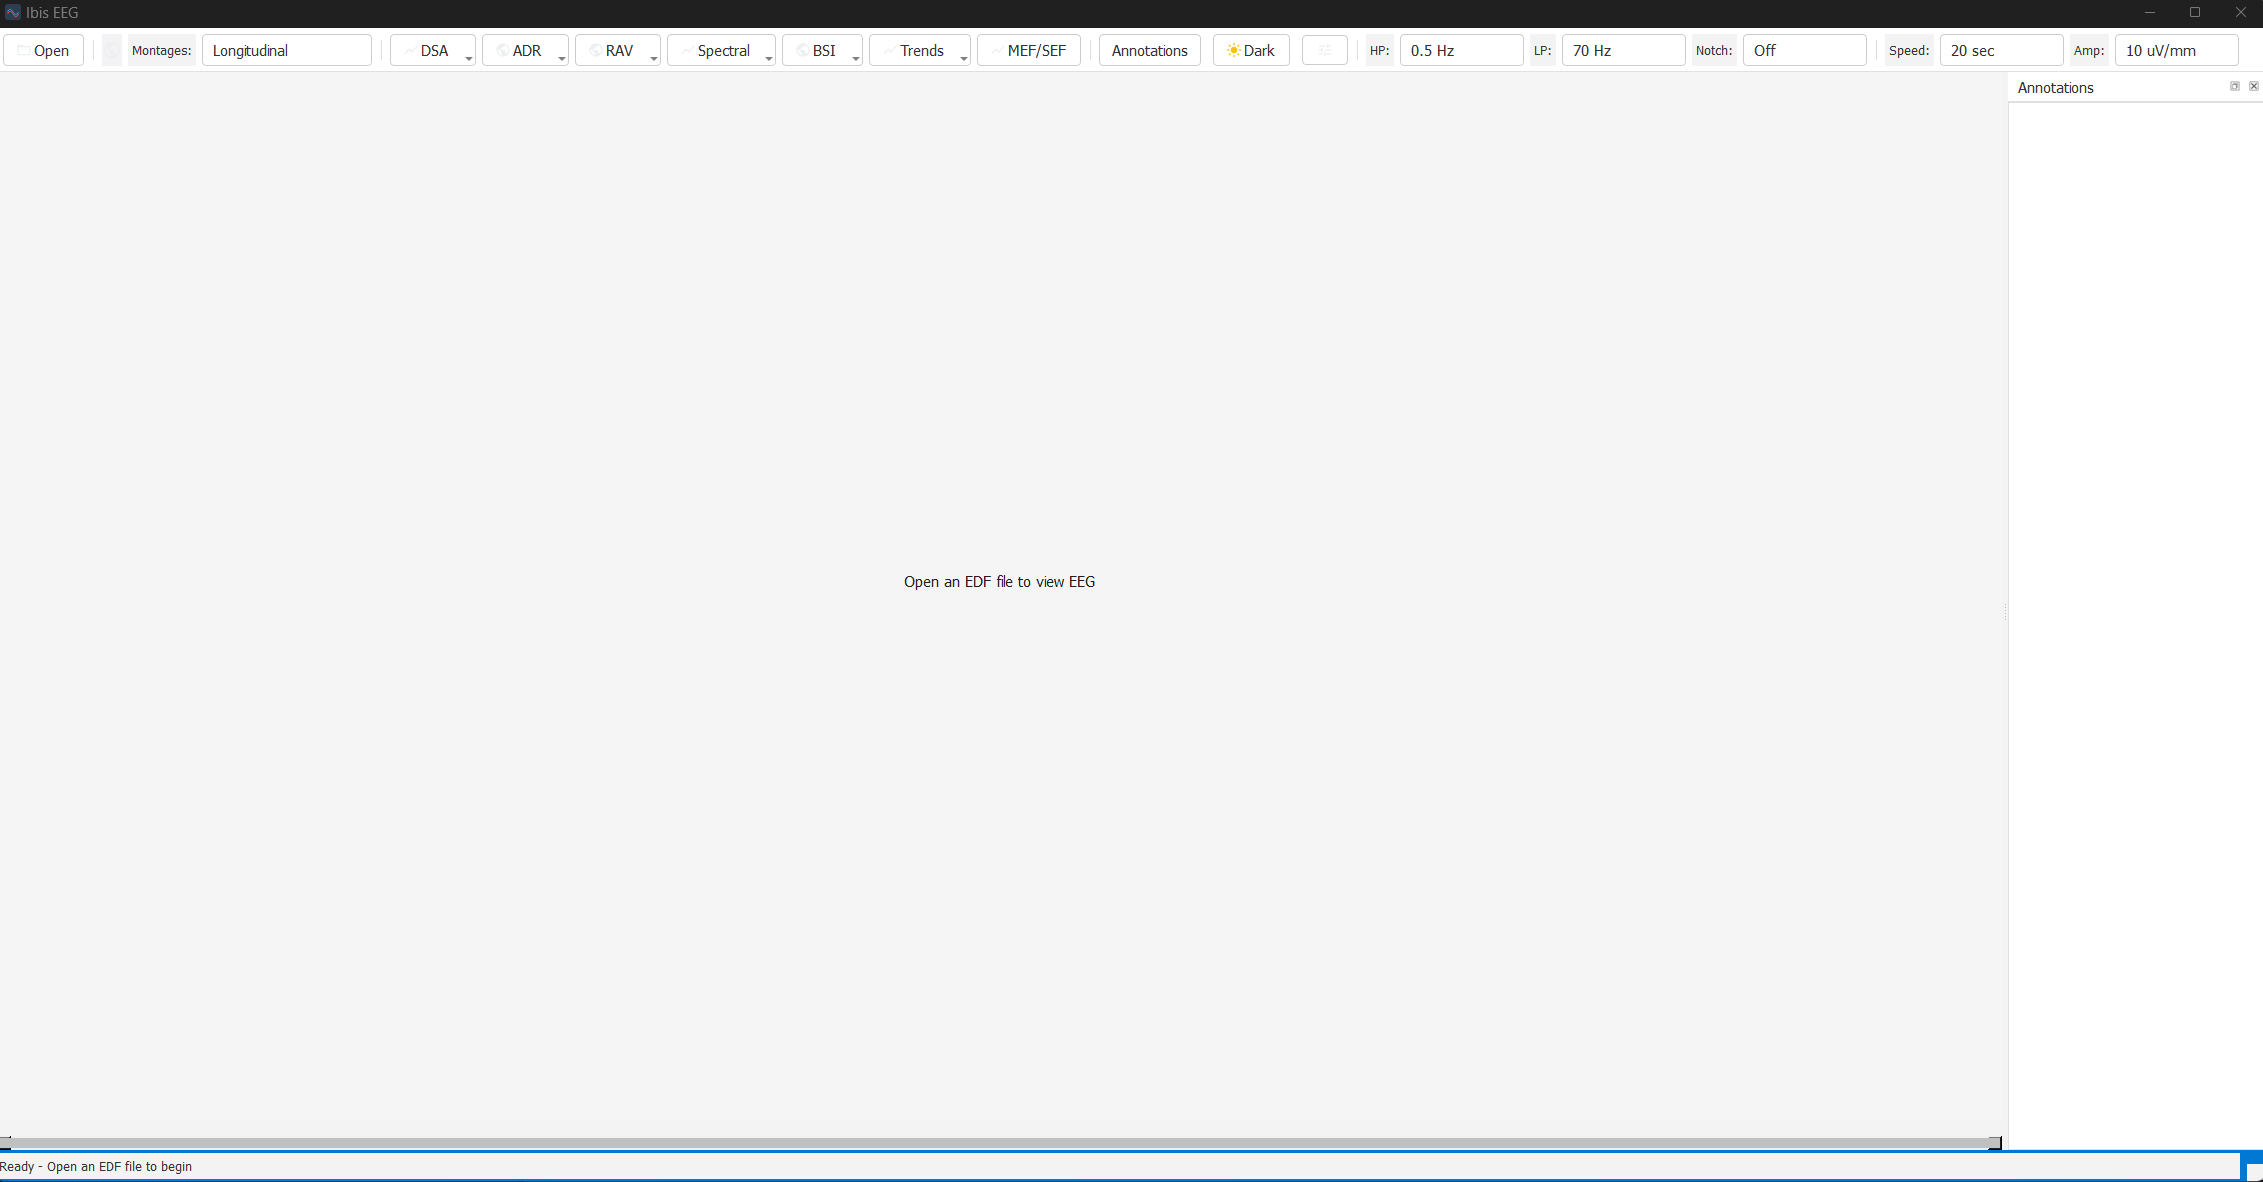2263x1182 pixels.
Task: Open the filter settings sliders icon
Action: click(1324, 50)
